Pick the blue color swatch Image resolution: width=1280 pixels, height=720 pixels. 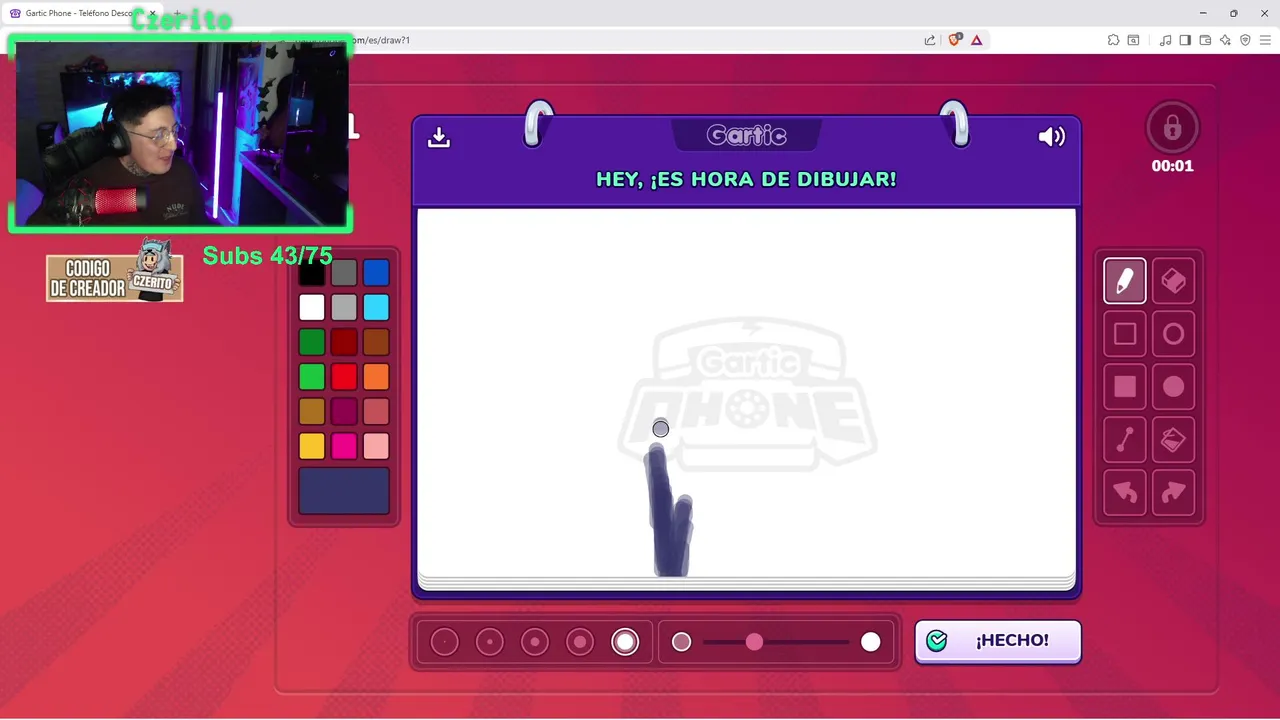pos(376,273)
